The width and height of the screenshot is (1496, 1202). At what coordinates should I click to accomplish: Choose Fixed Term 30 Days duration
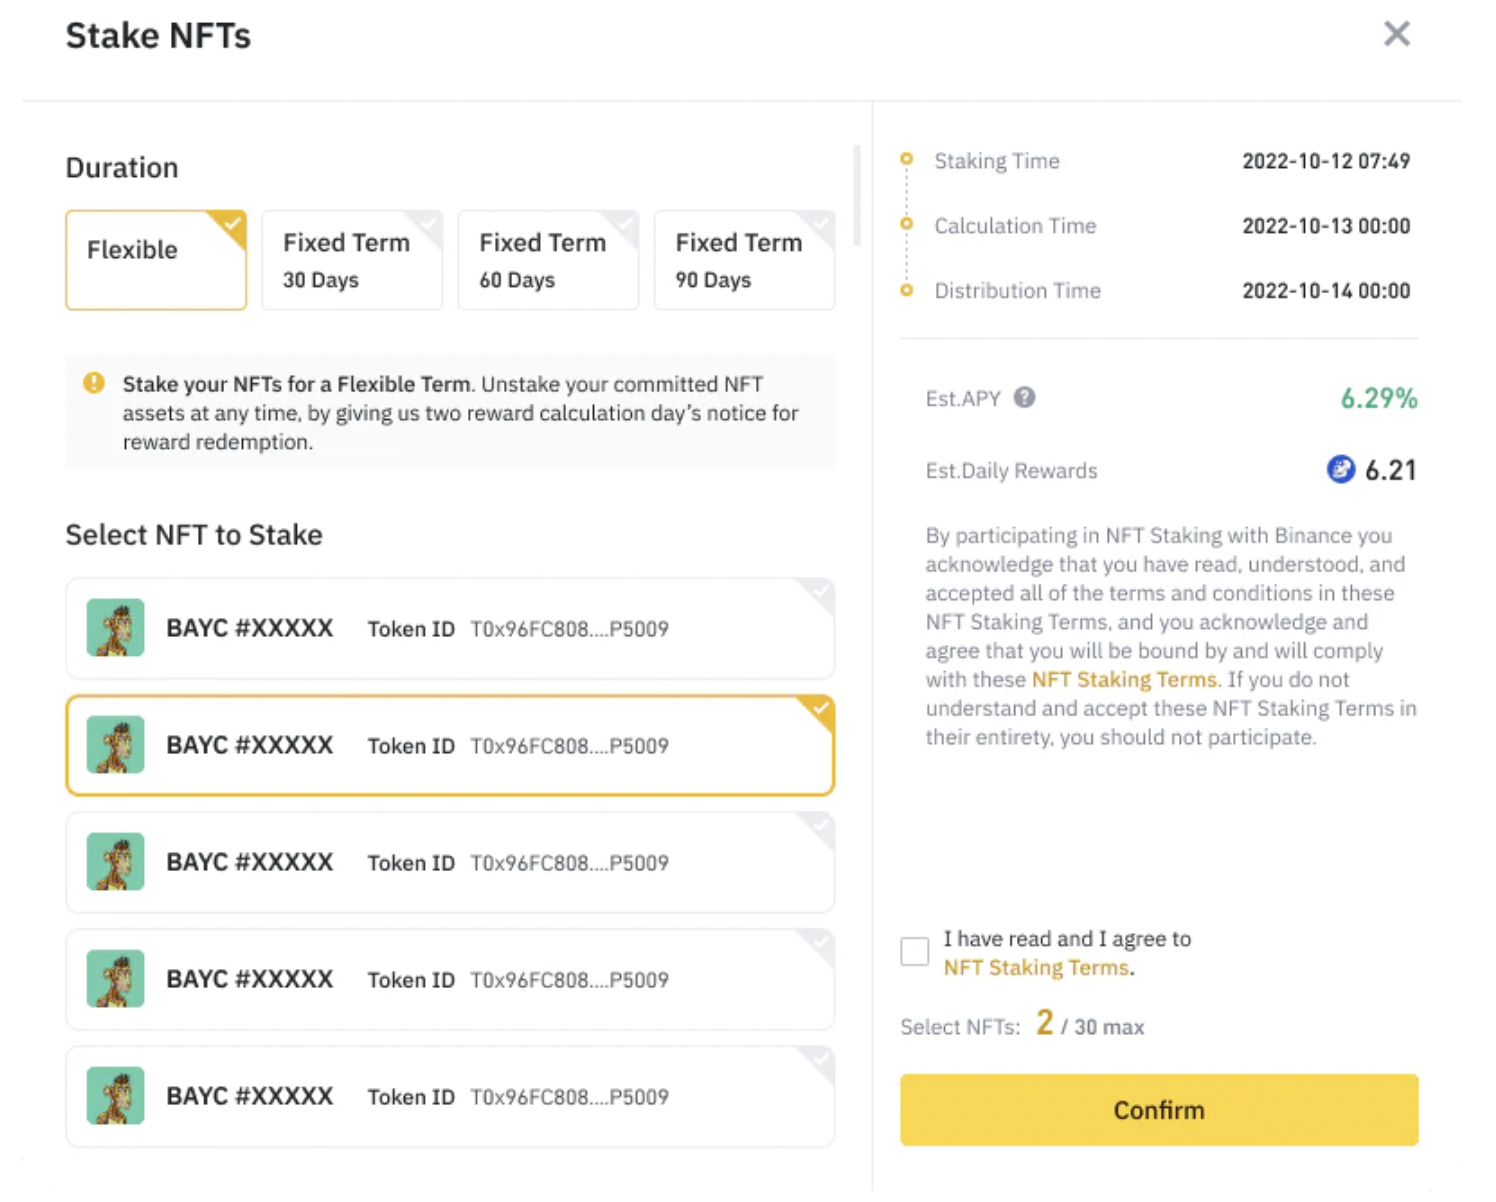[352, 260]
